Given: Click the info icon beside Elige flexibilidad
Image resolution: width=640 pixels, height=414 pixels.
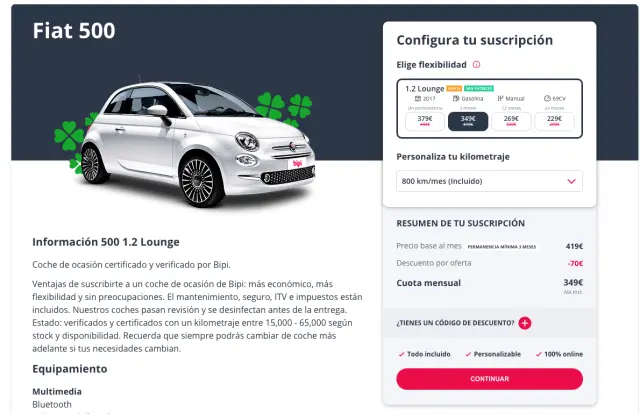Looking at the screenshot, I should [x=476, y=65].
